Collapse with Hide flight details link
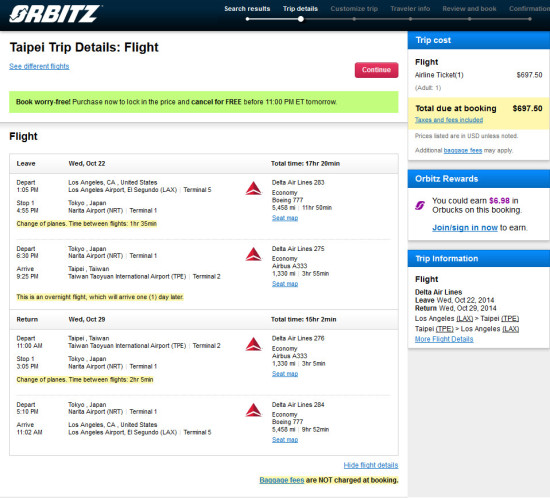 coord(371,465)
